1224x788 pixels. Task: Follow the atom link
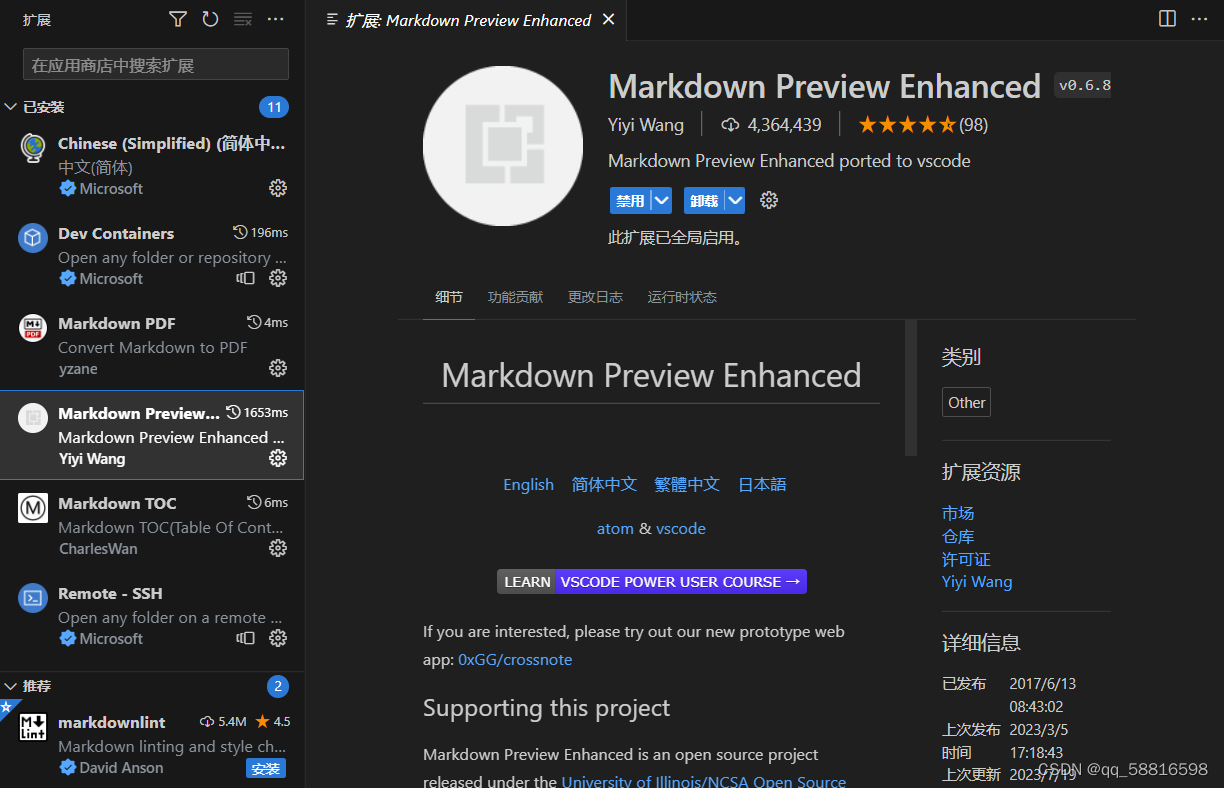click(615, 528)
